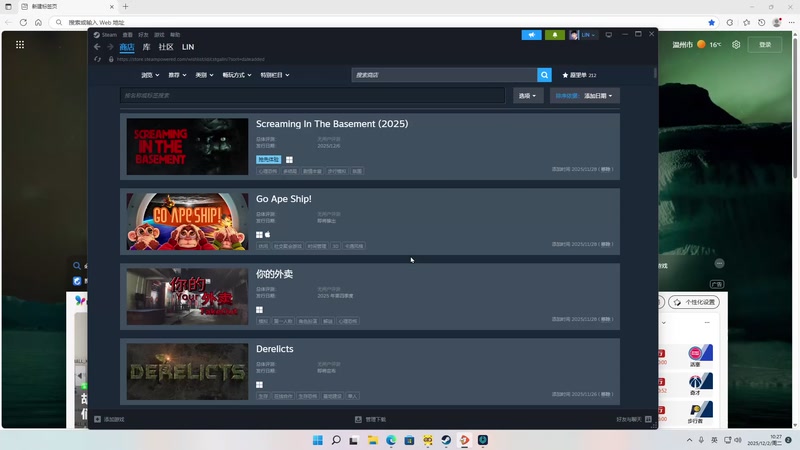Switch to the 社区 tab
800x450 pixels.
(x=166, y=47)
